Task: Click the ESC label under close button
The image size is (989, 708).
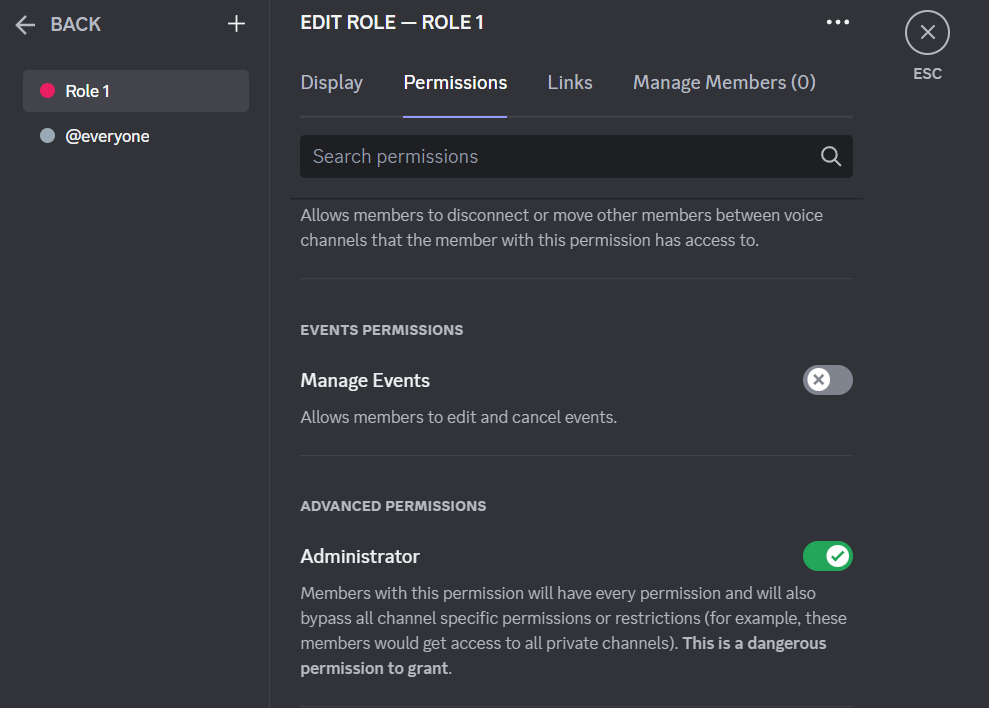Action: (x=927, y=74)
